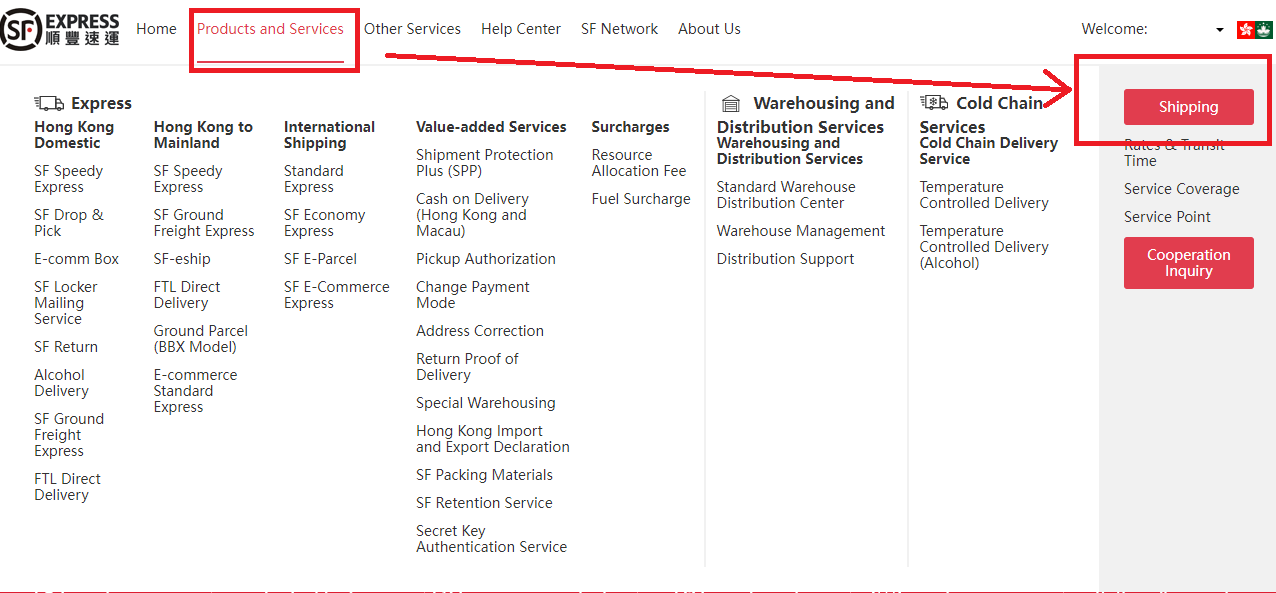The width and height of the screenshot is (1276, 593).
Task: Open Temperature Controlled Delivery (Alcohol)
Action: click(x=984, y=247)
